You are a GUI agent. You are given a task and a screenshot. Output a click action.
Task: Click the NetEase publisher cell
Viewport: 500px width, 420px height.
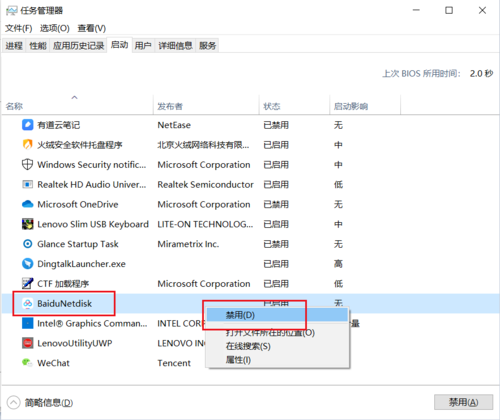click(x=174, y=125)
